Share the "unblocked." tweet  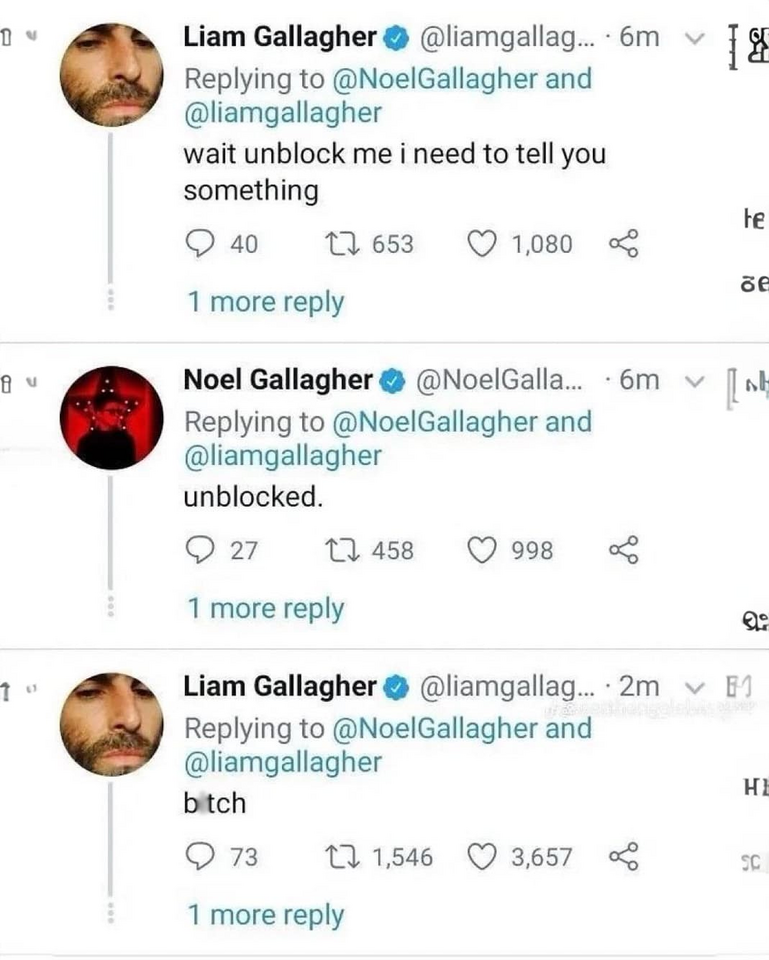pyautogui.click(x=623, y=550)
